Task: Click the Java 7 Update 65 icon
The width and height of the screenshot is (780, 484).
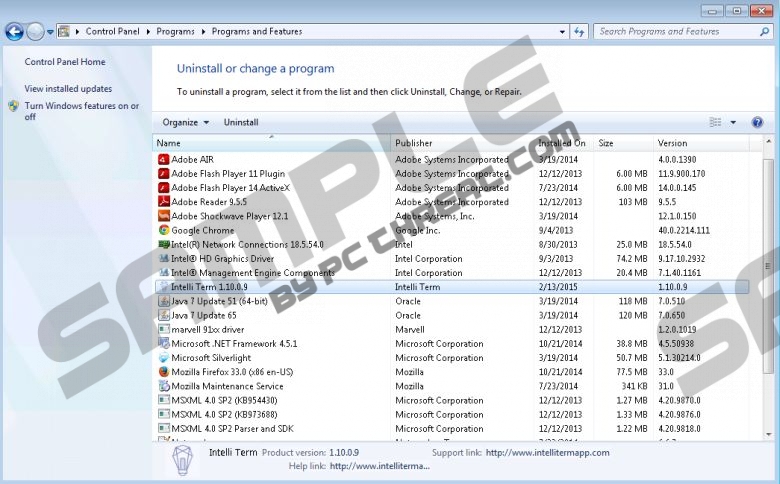Action: tap(164, 315)
